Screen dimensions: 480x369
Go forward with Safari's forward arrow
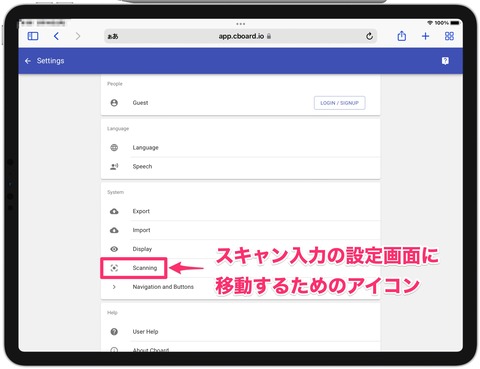pyautogui.click(x=78, y=36)
